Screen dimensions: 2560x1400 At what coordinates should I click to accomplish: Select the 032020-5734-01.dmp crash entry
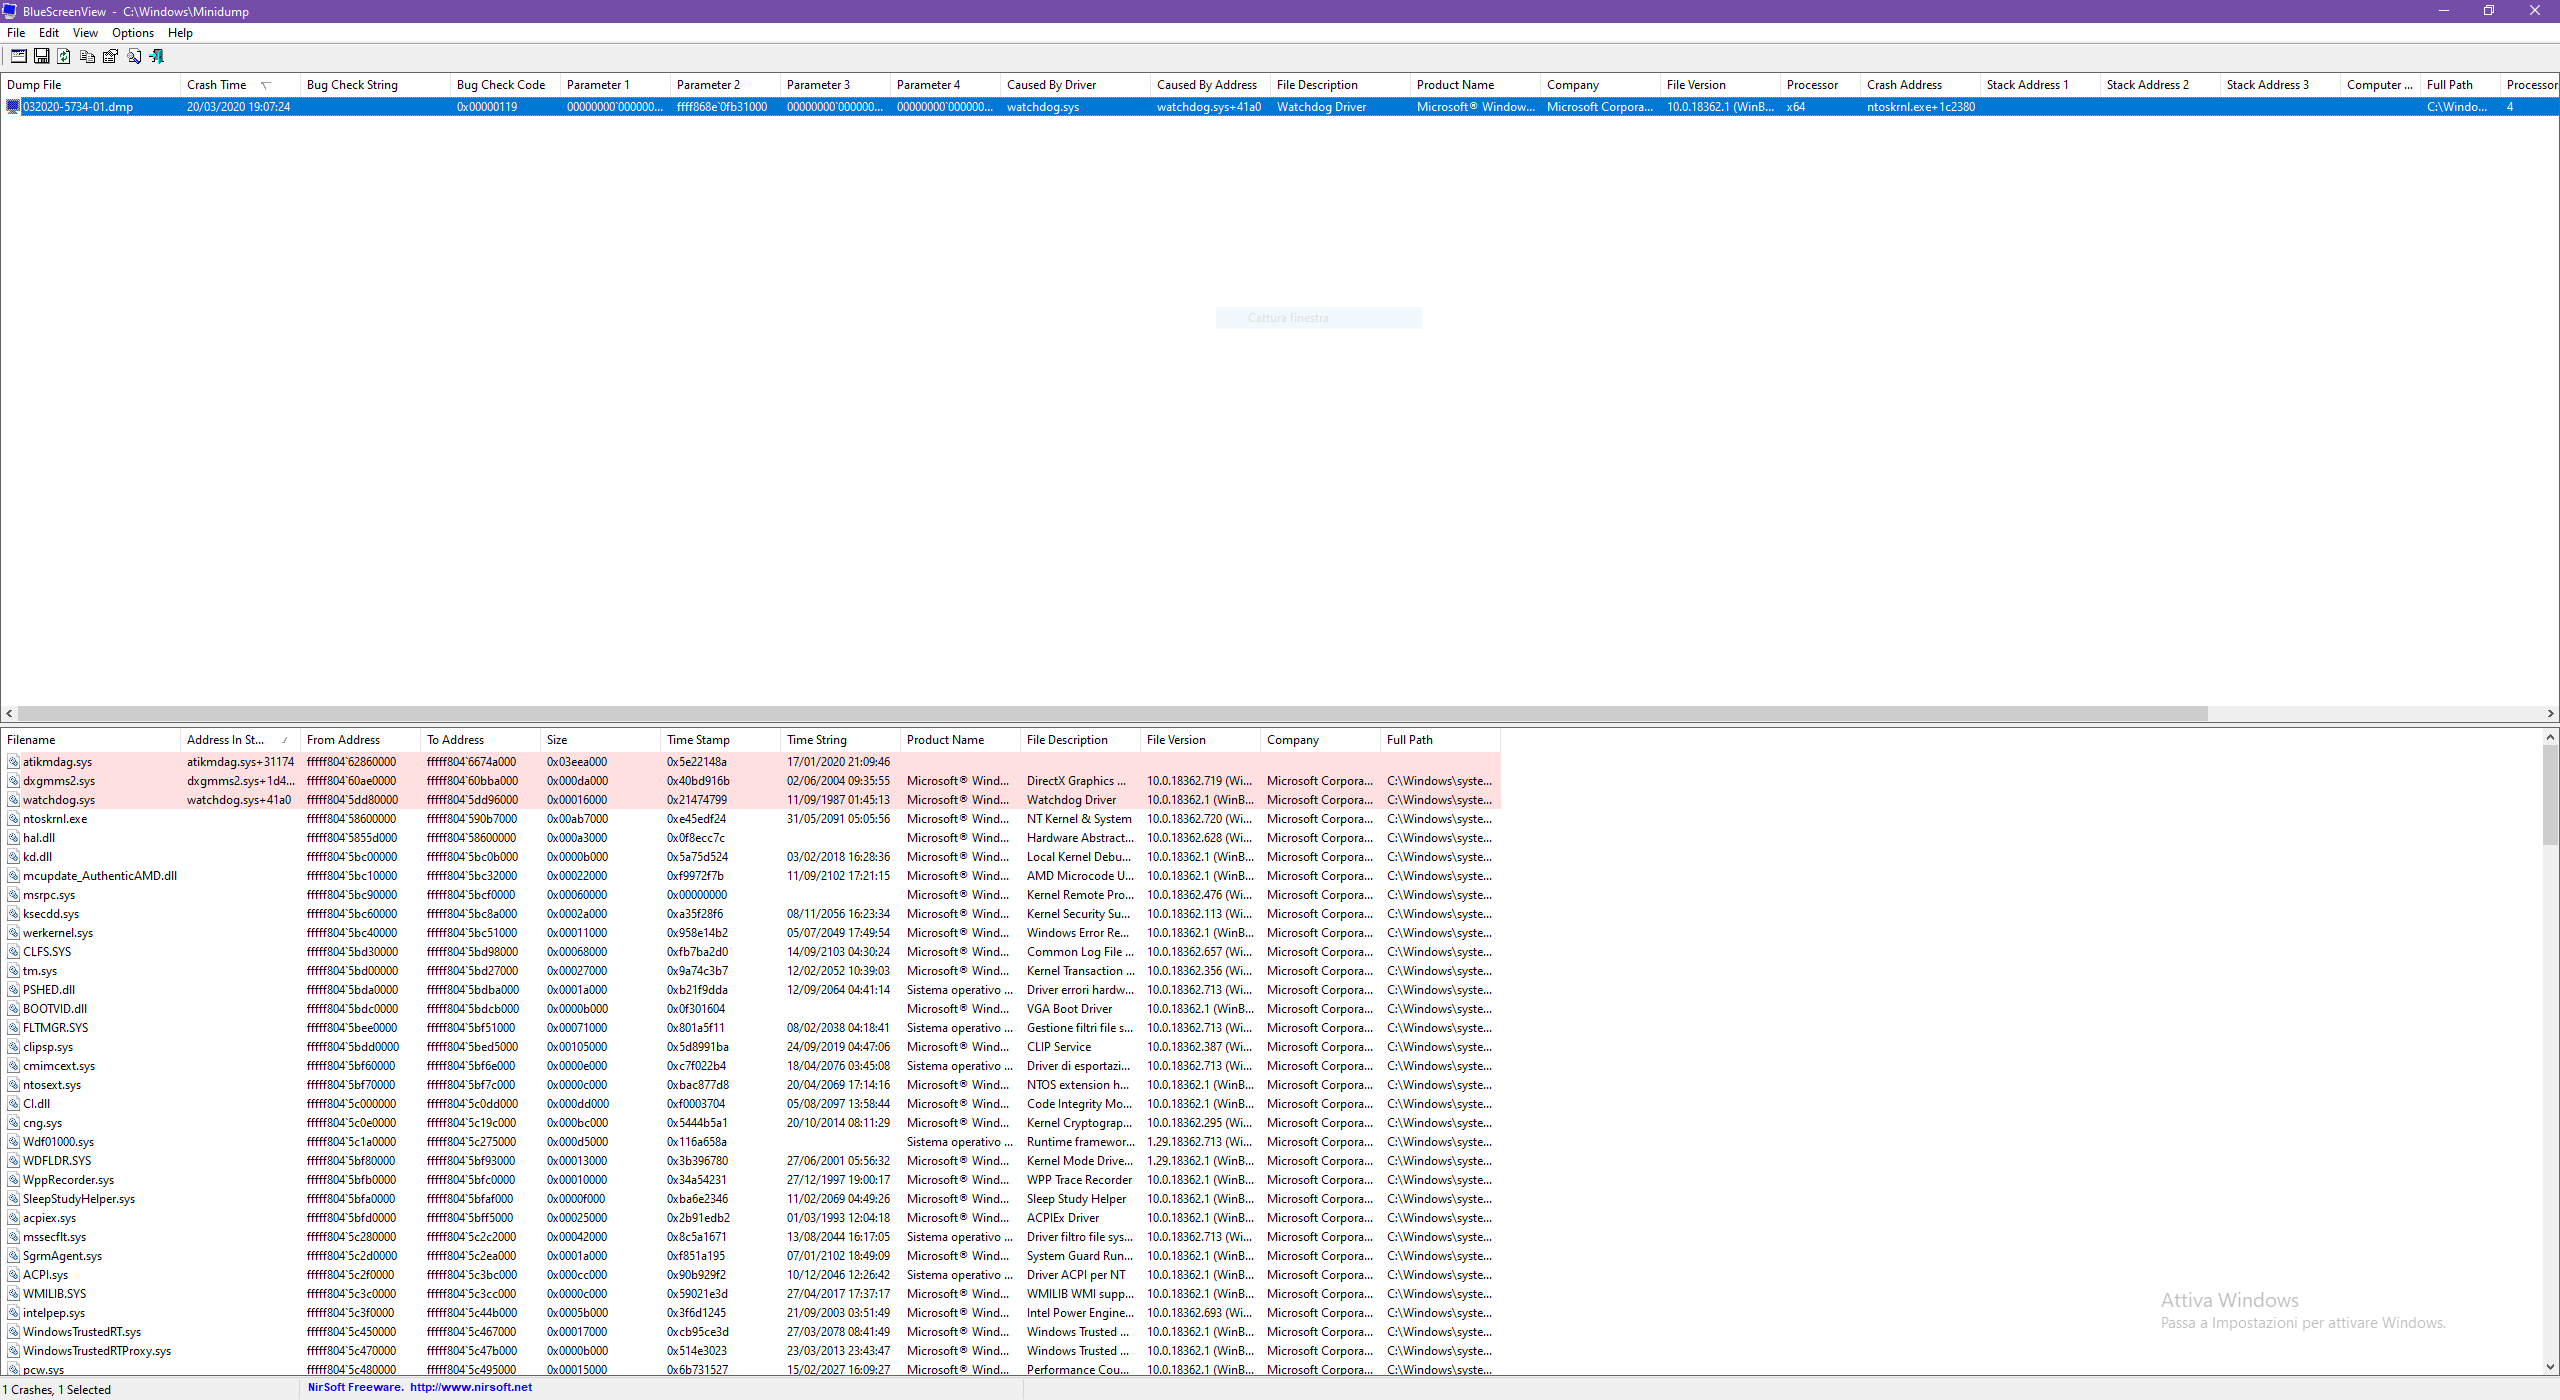click(x=78, y=107)
